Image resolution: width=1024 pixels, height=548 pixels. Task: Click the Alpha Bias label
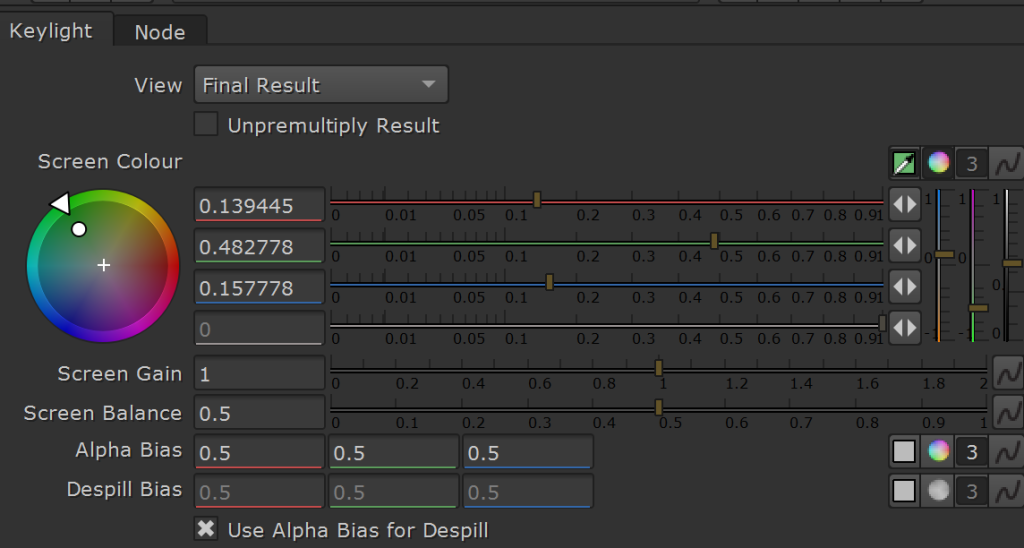point(128,450)
